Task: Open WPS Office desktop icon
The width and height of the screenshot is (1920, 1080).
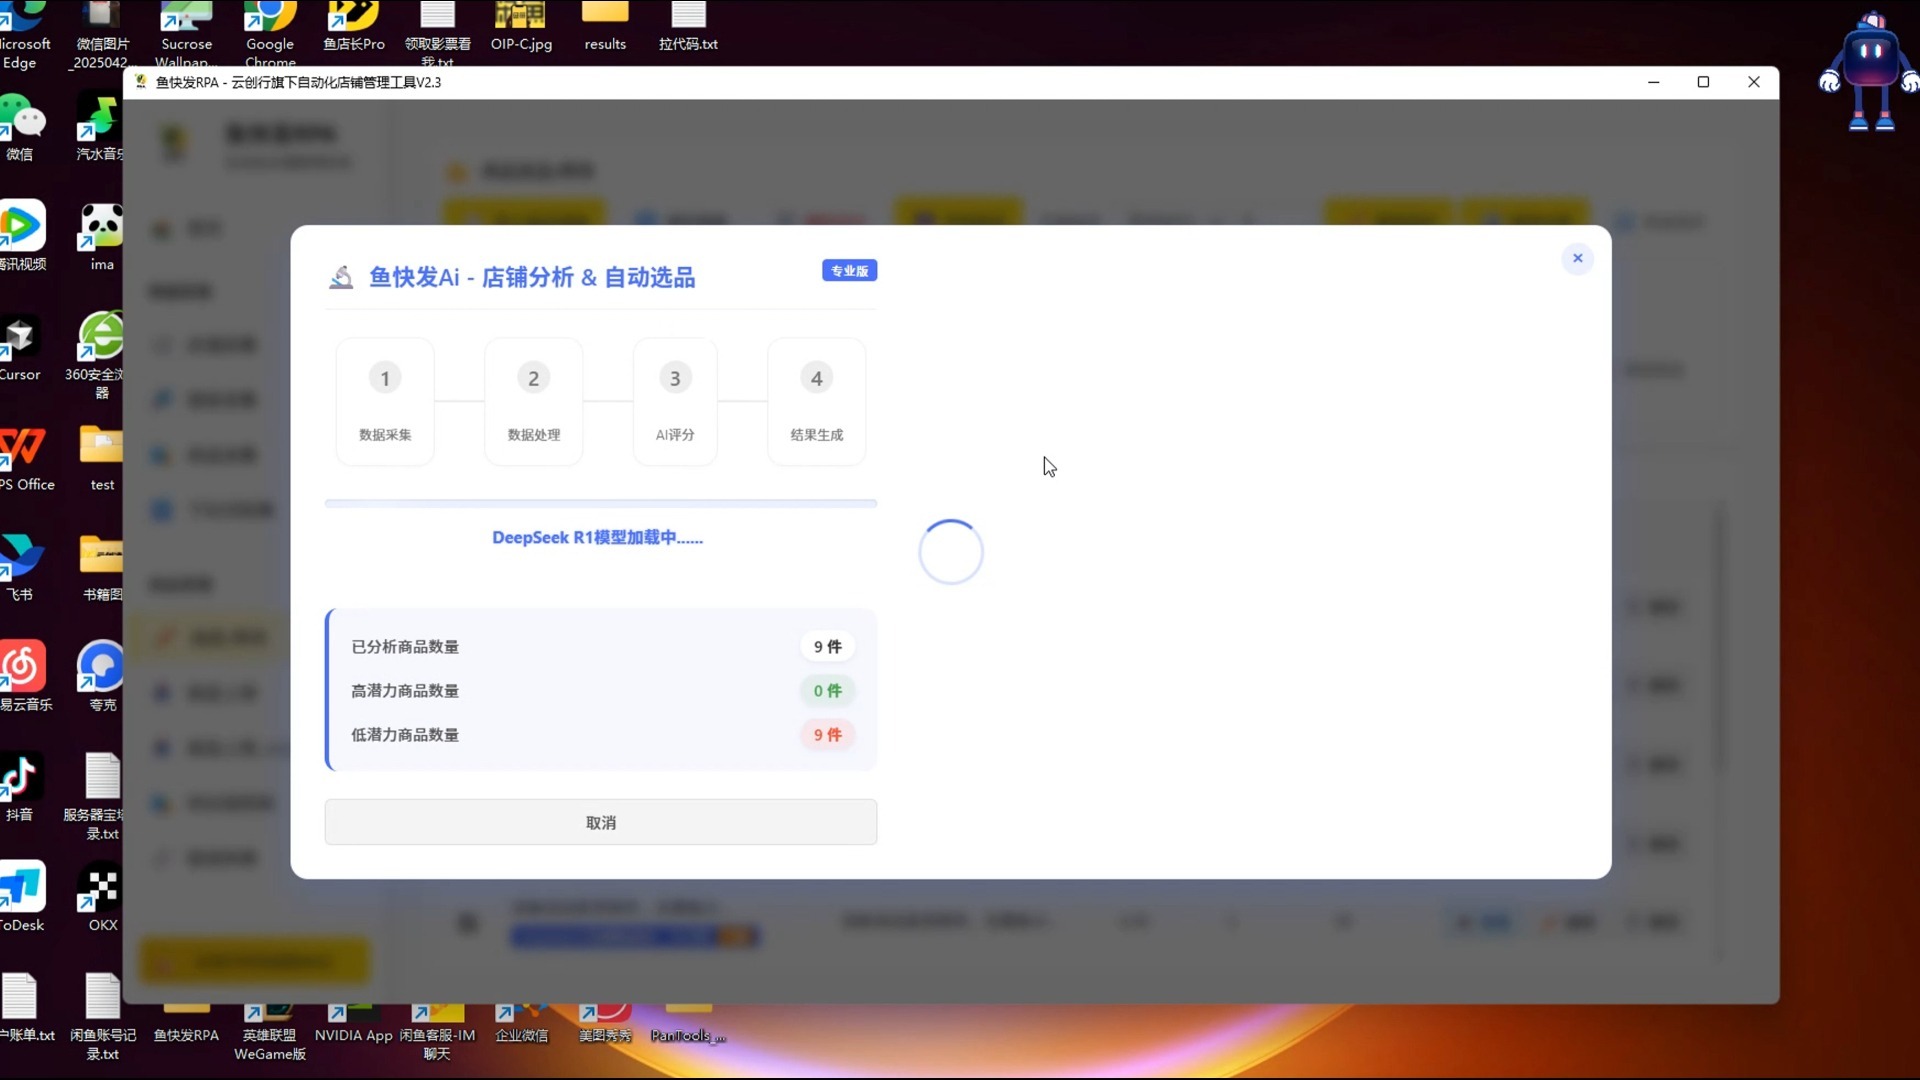Action: 26,457
